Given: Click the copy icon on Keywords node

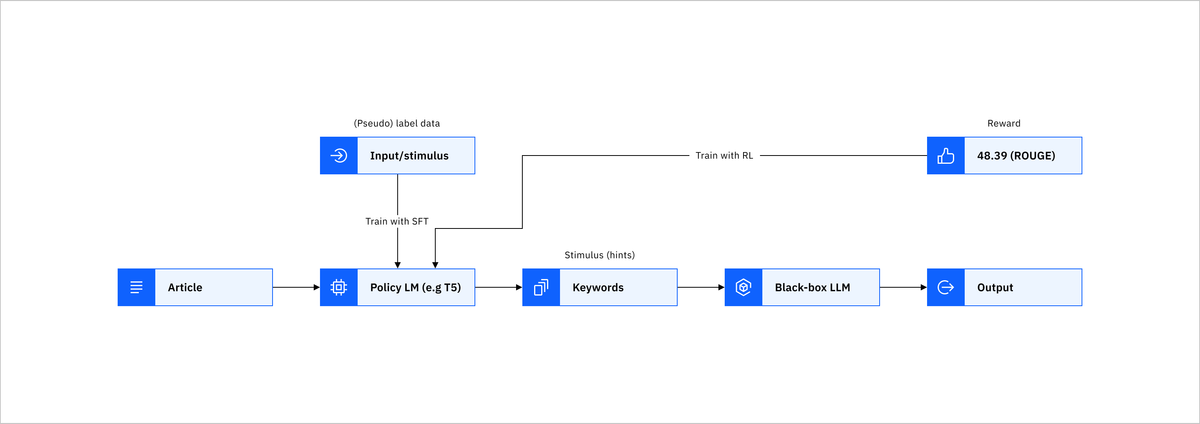Looking at the screenshot, I should (x=541, y=287).
